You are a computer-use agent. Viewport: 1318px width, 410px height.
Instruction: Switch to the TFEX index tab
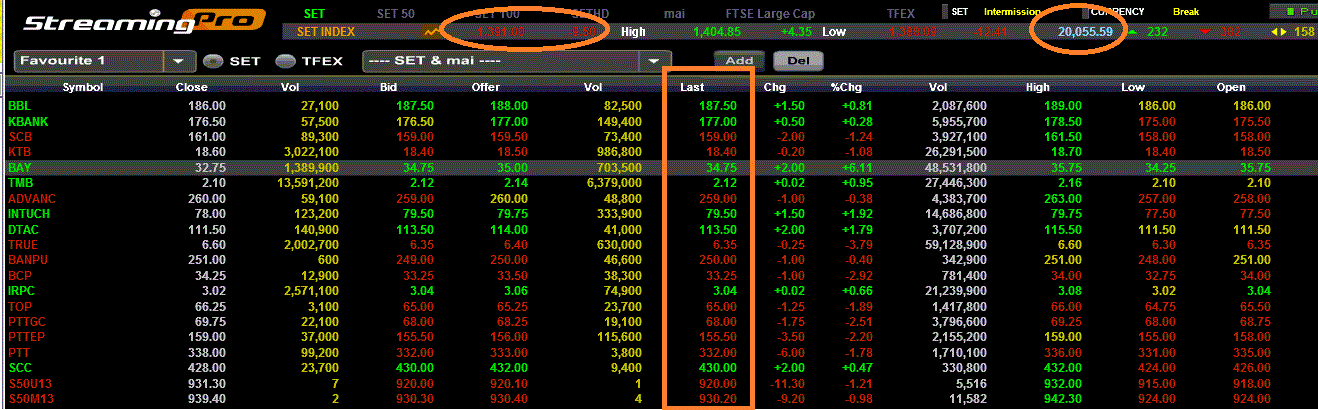(901, 13)
